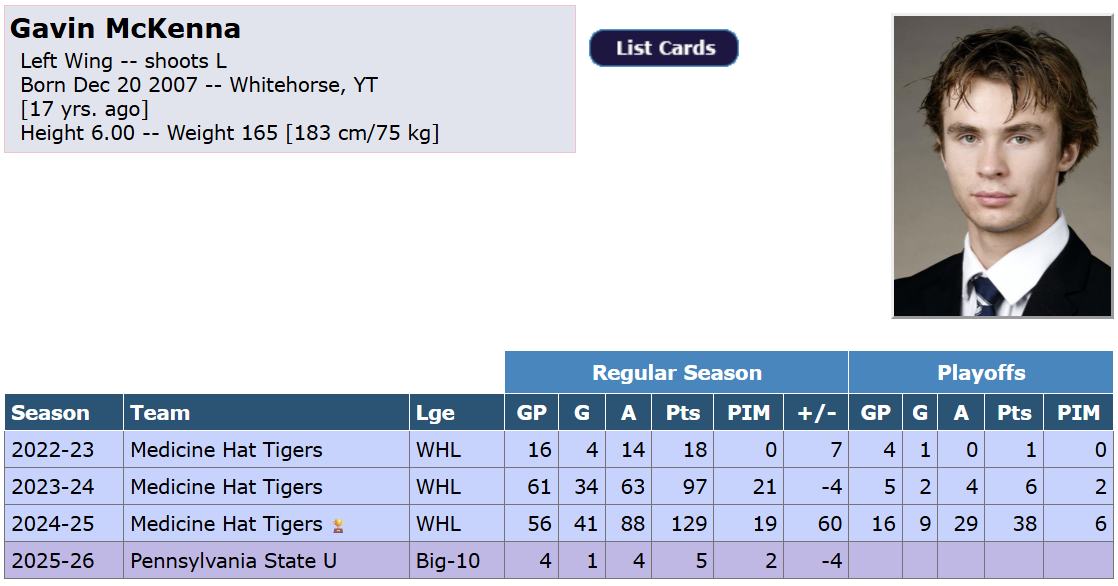Image resolution: width=1118 pixels, height=586 pixels.
Task: Open Gavin McKenna's player photo
Action: coord(1002,166)
